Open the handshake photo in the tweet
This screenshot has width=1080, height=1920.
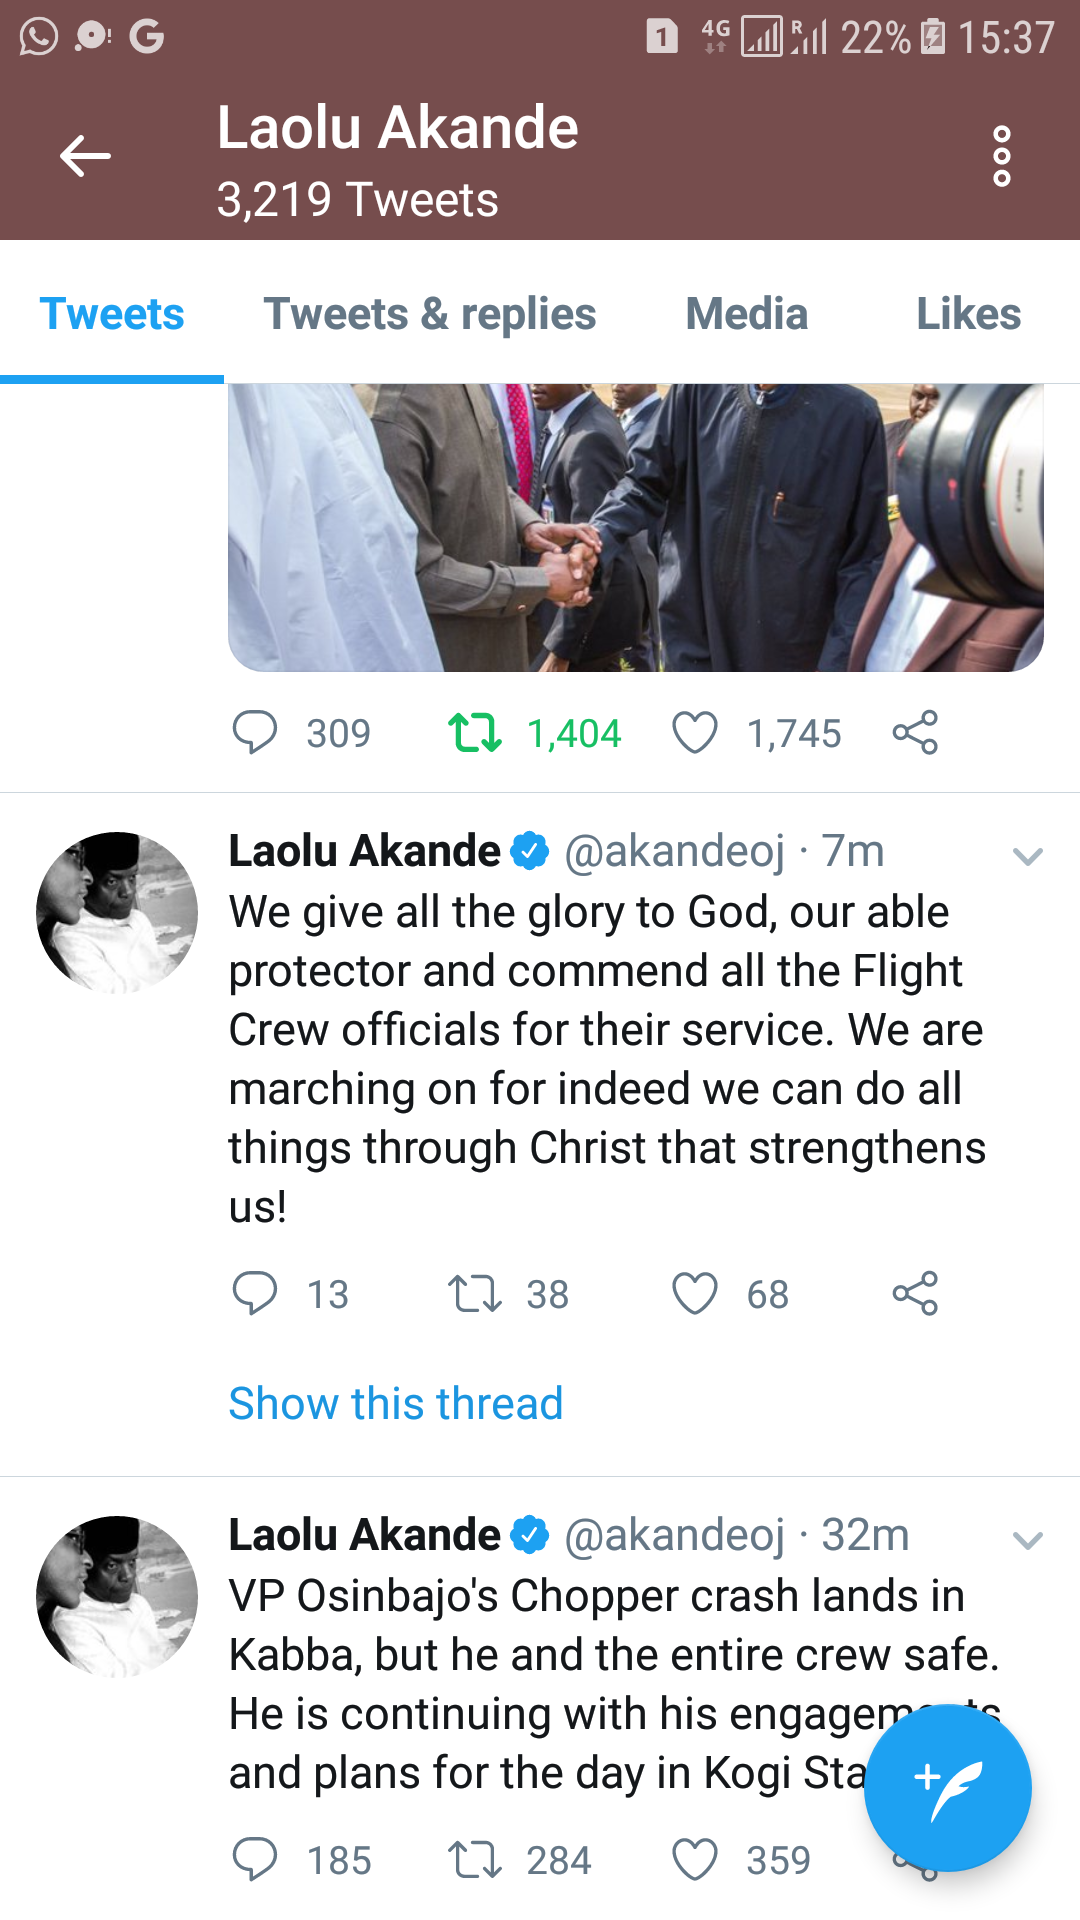[636, 527]
